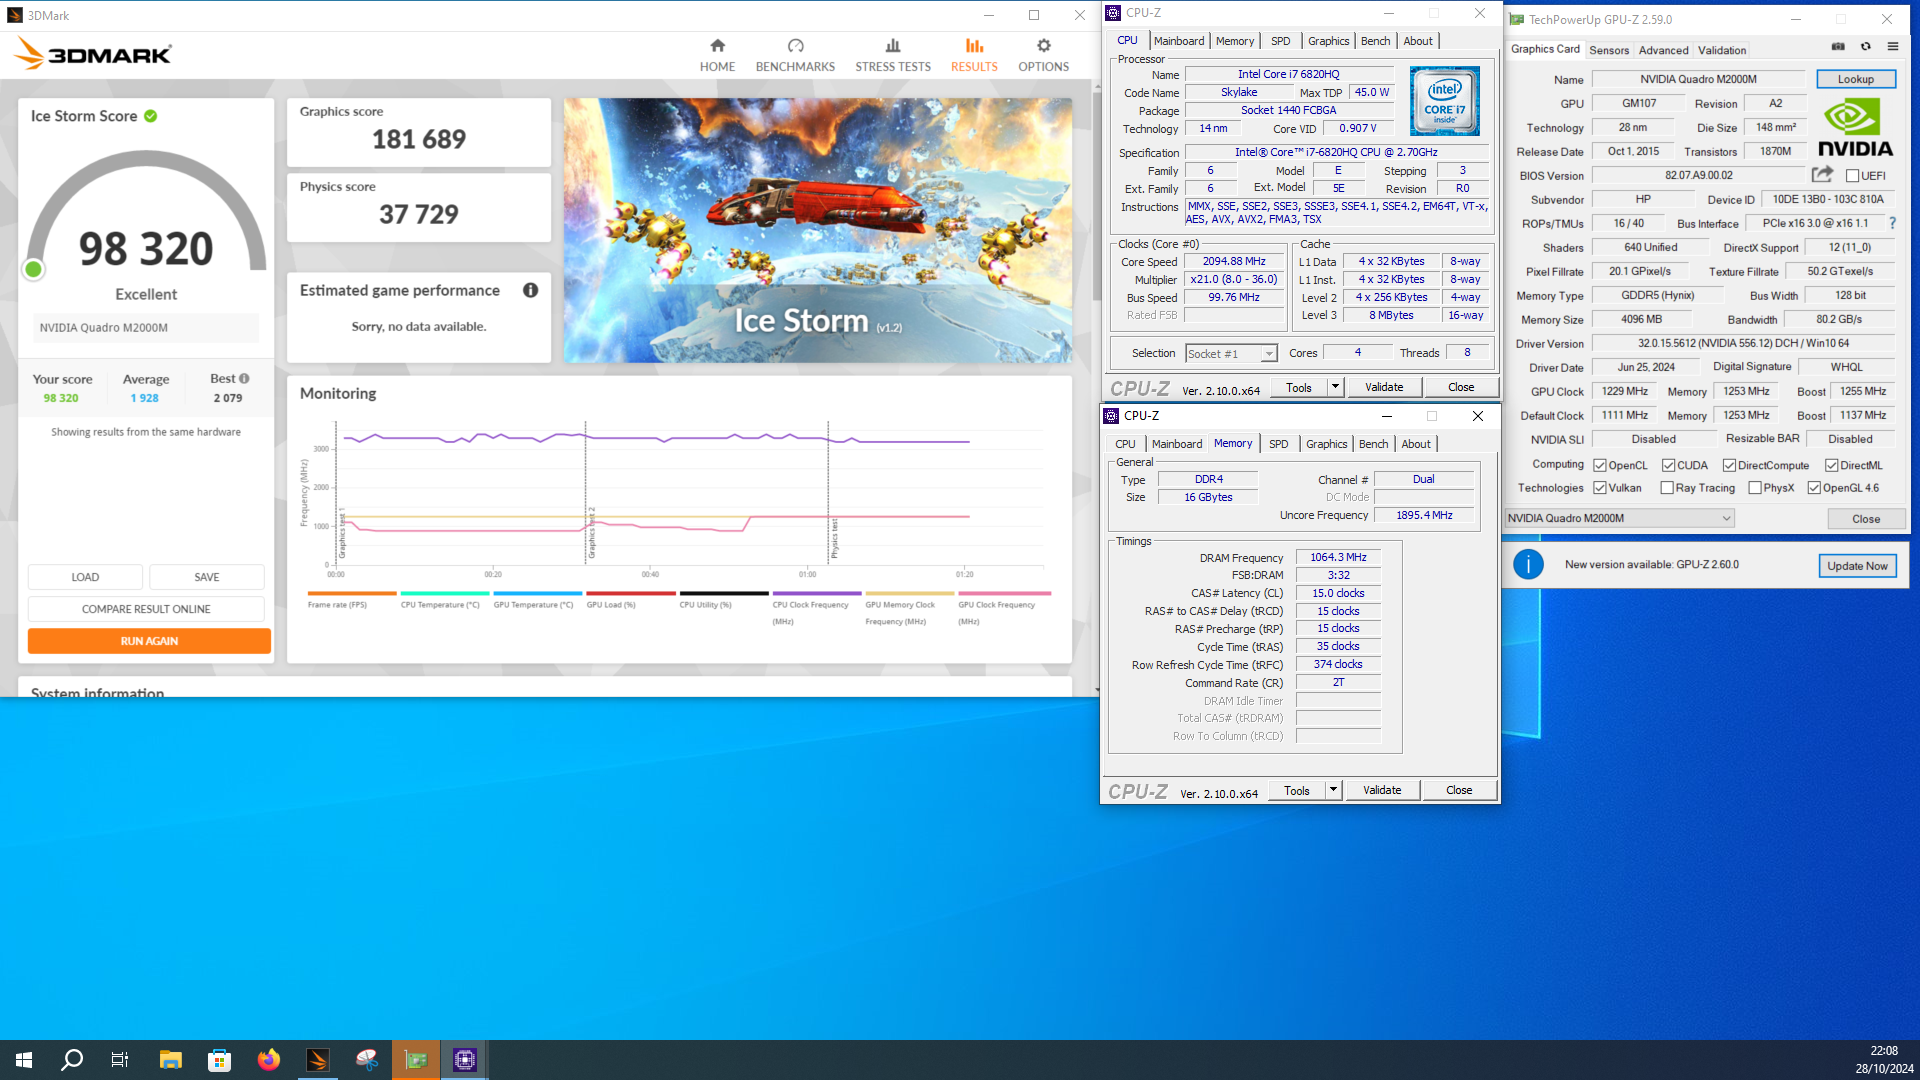Viewport: 1920px width, 1080px height.
Task: Click Close in lower CPU-Z
Action: click(x=1458, y=790)
